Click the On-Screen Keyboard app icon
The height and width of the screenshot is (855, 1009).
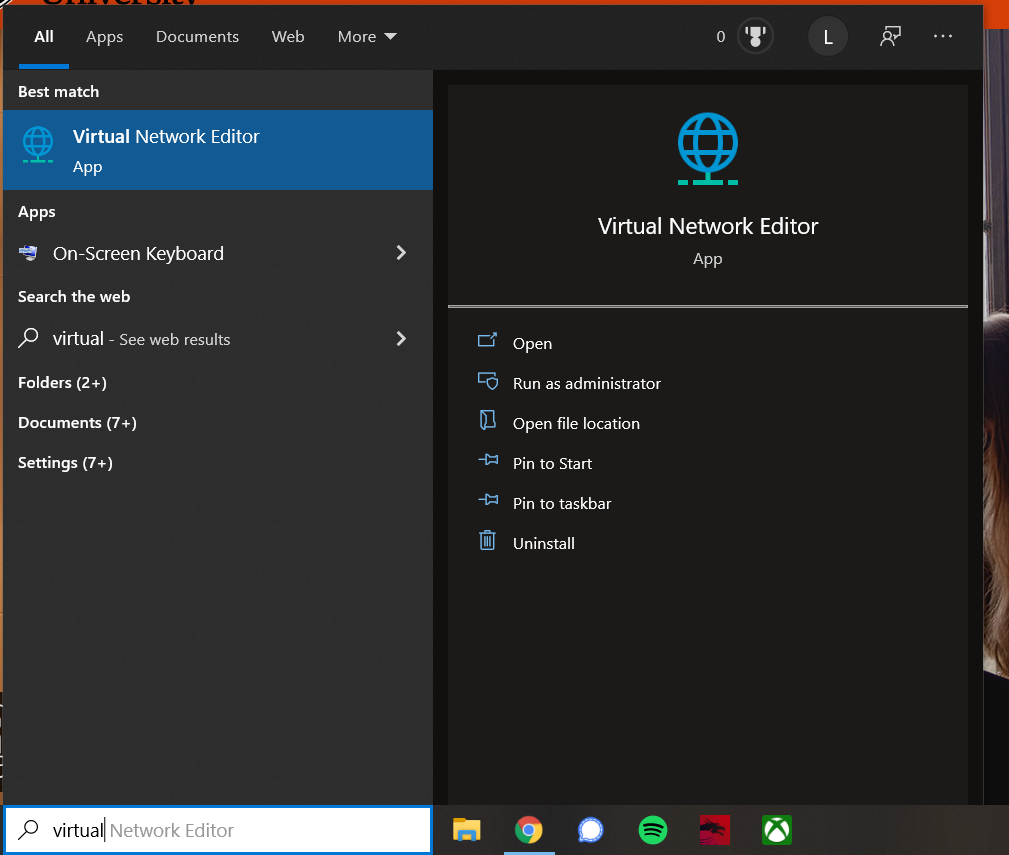click(28, 253)
